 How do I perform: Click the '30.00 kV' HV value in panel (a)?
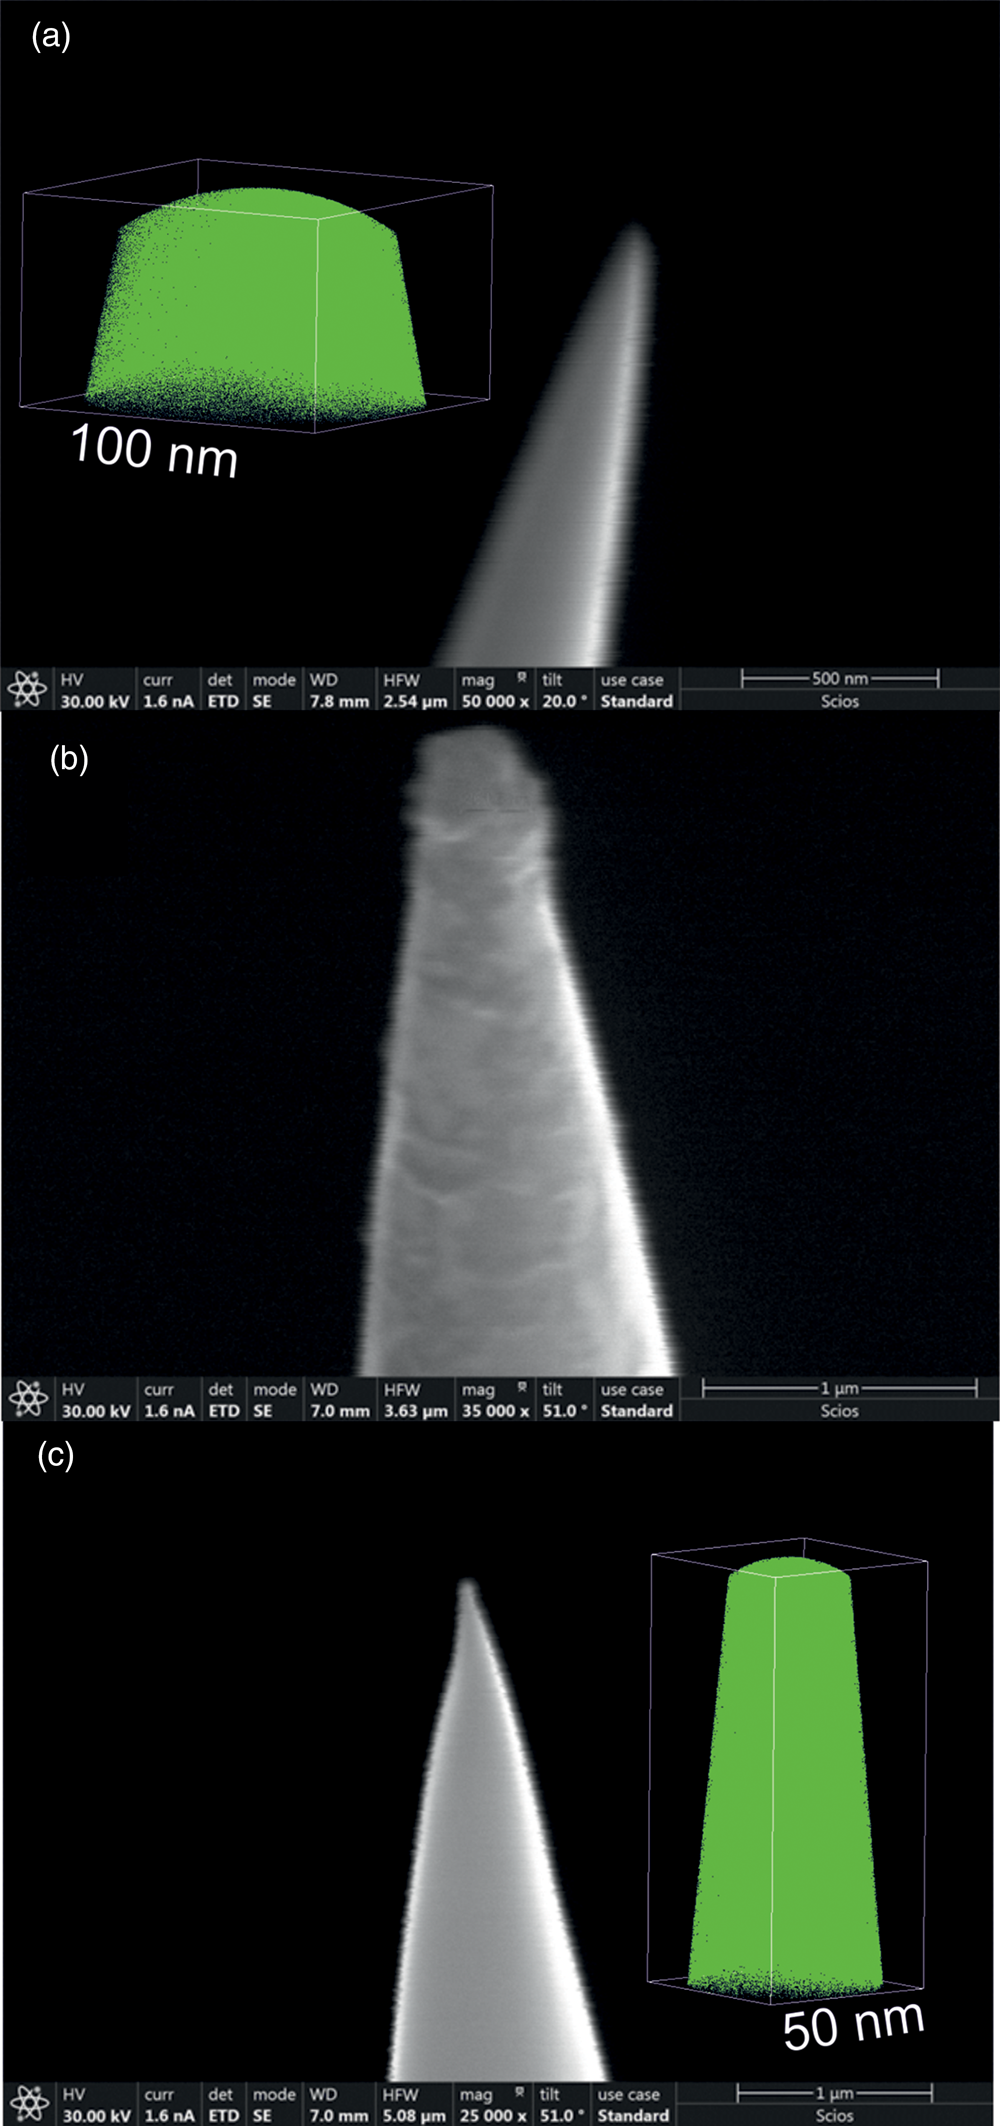pyautogui.click(x=95, y=701)
